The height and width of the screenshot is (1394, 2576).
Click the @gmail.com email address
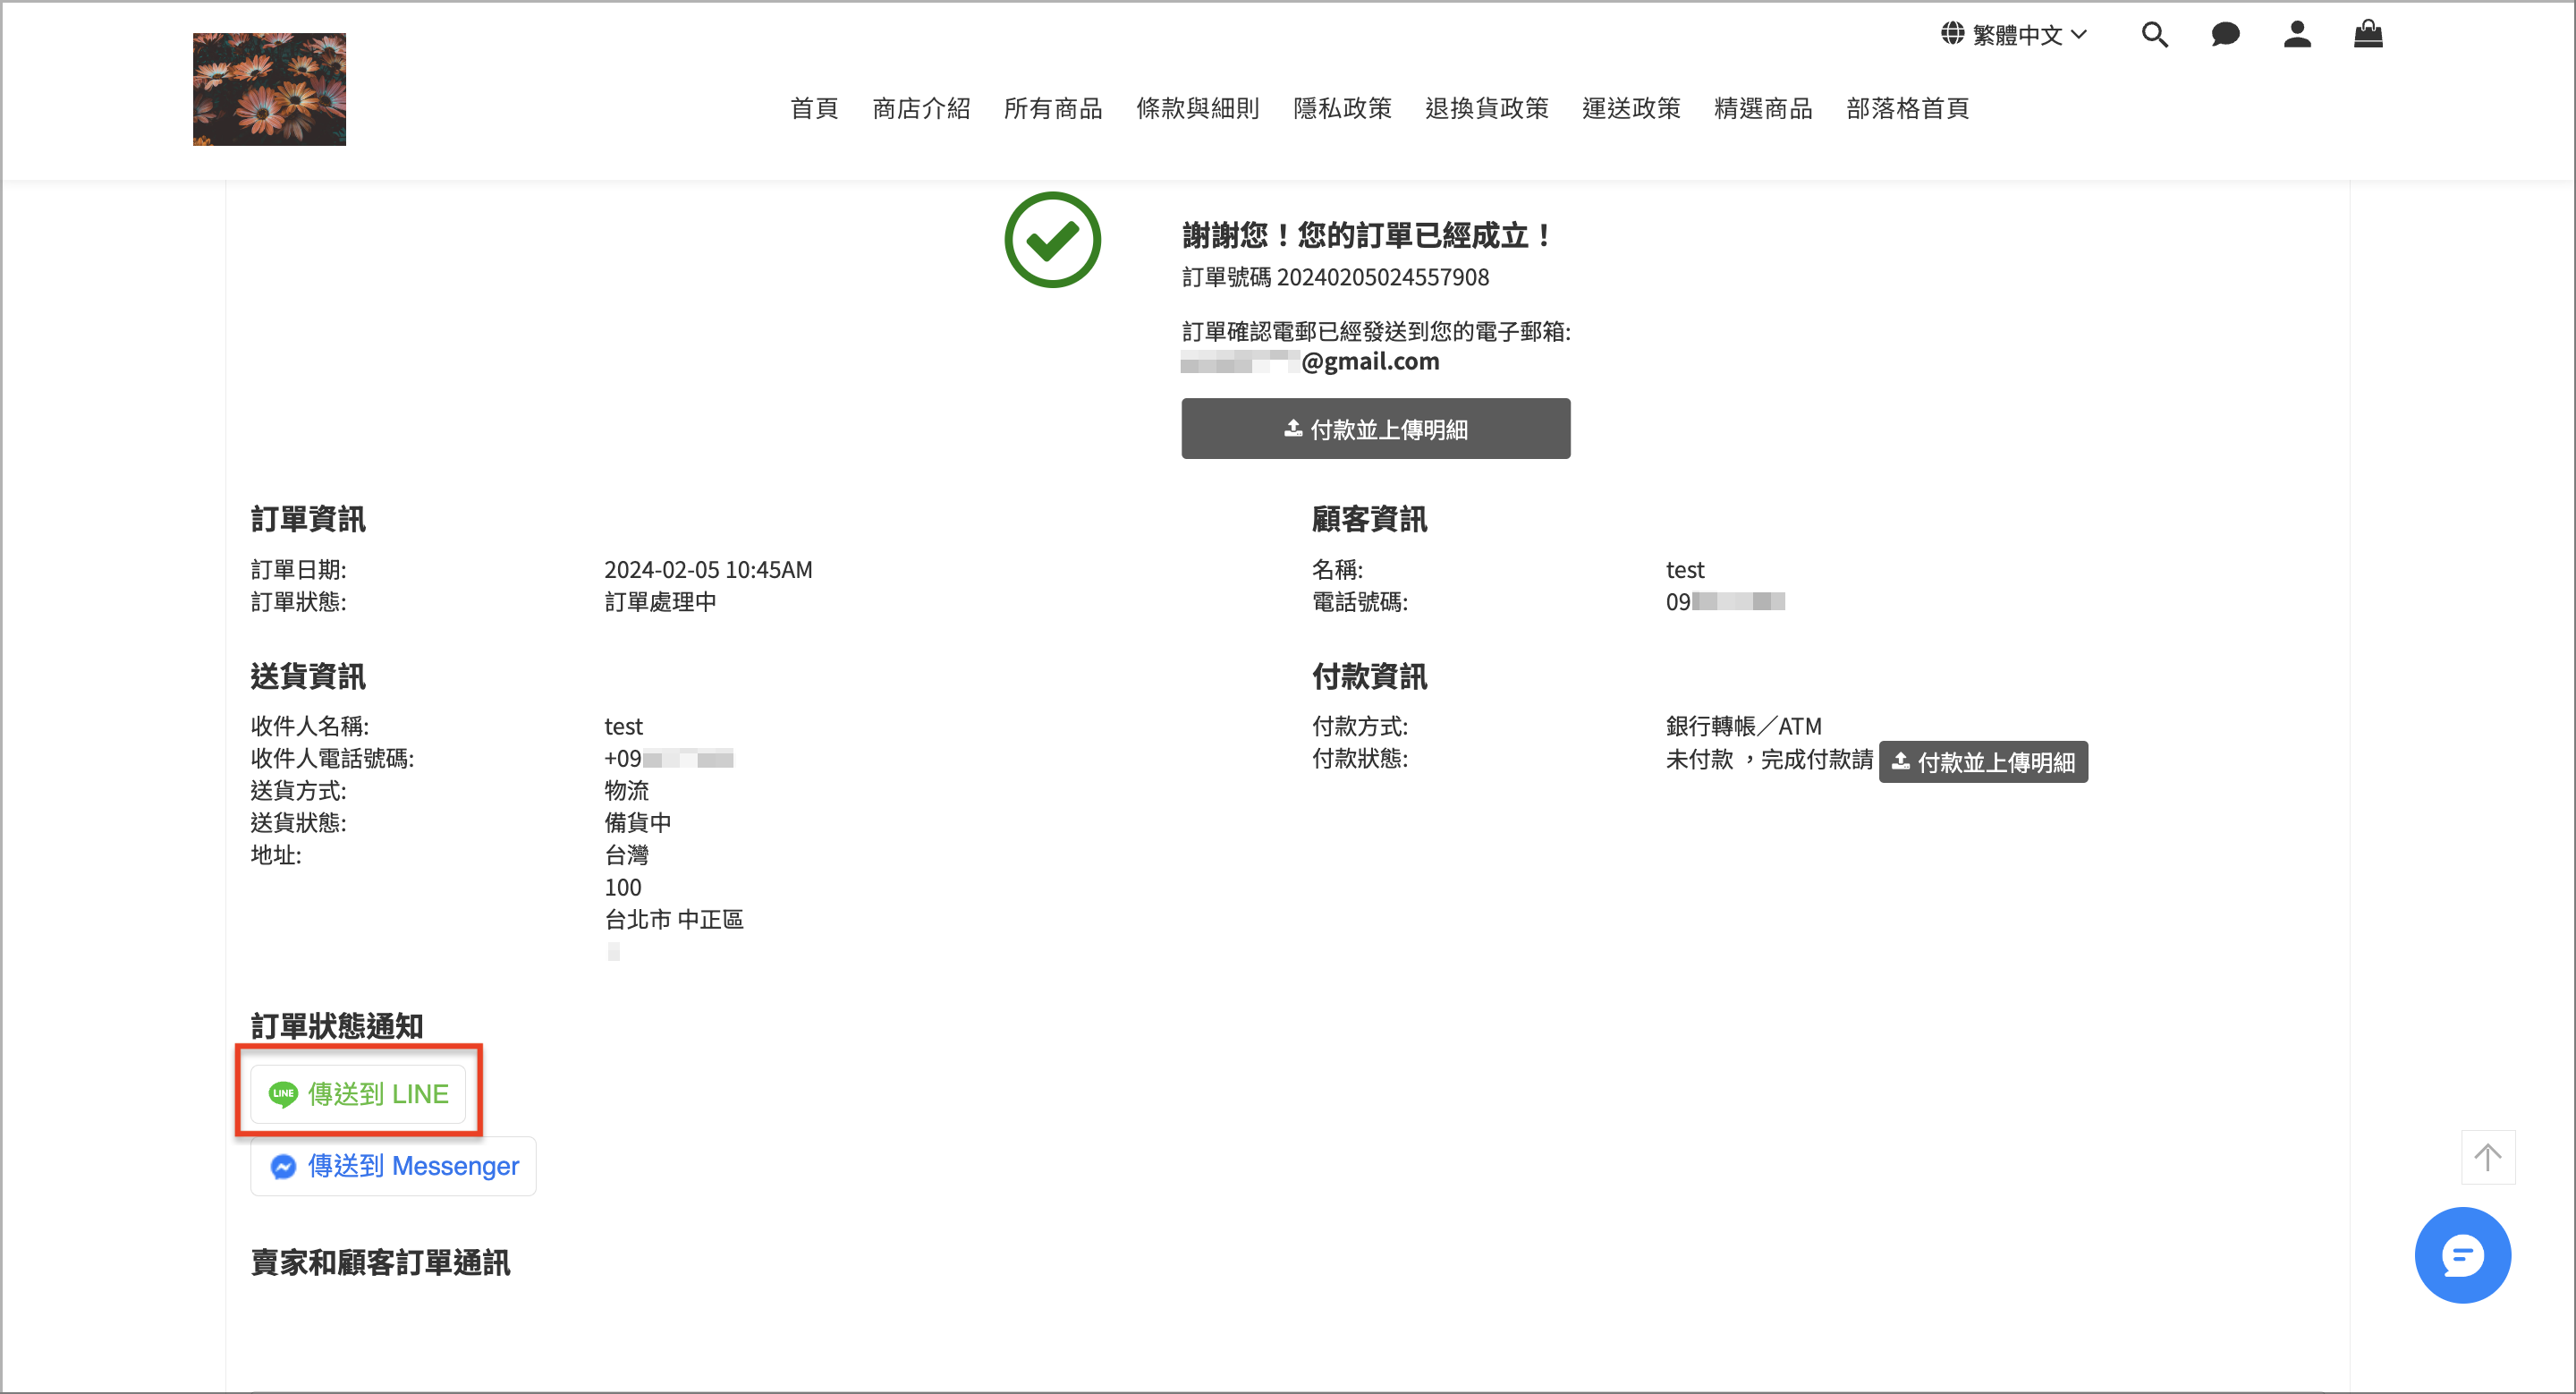[1310, 361]
